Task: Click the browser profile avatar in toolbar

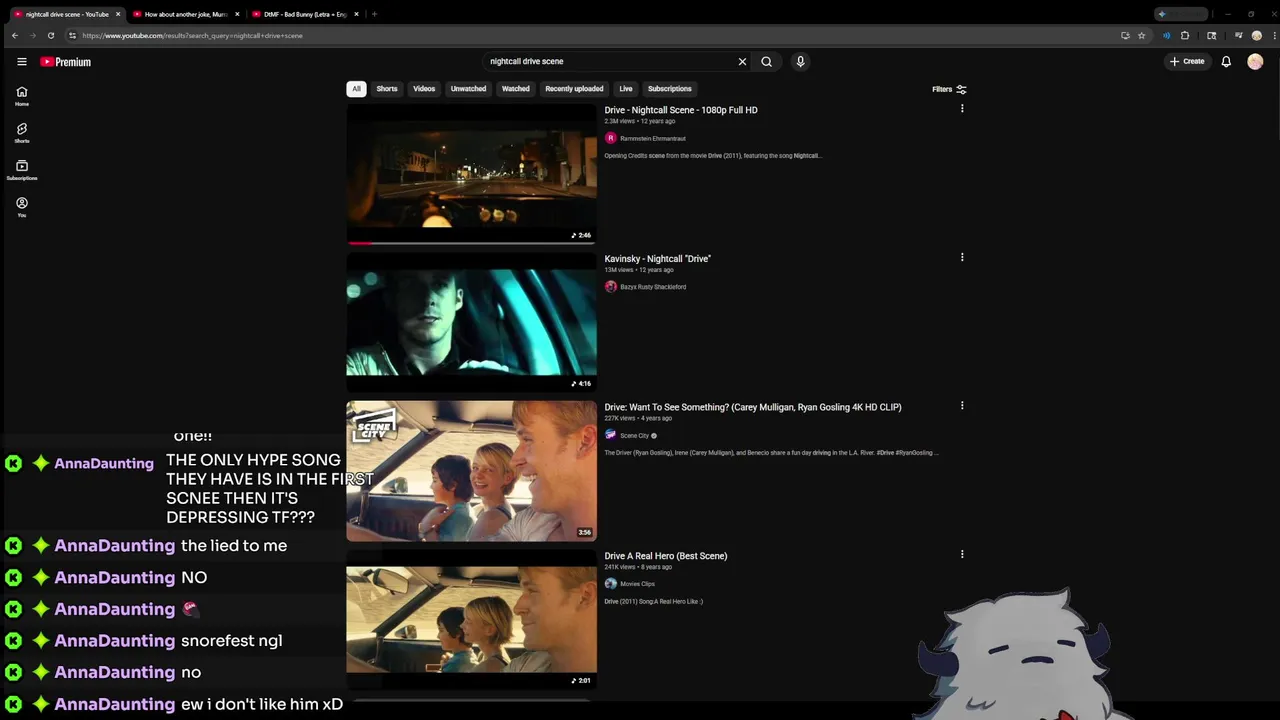Action: (x=1257, y=35)
